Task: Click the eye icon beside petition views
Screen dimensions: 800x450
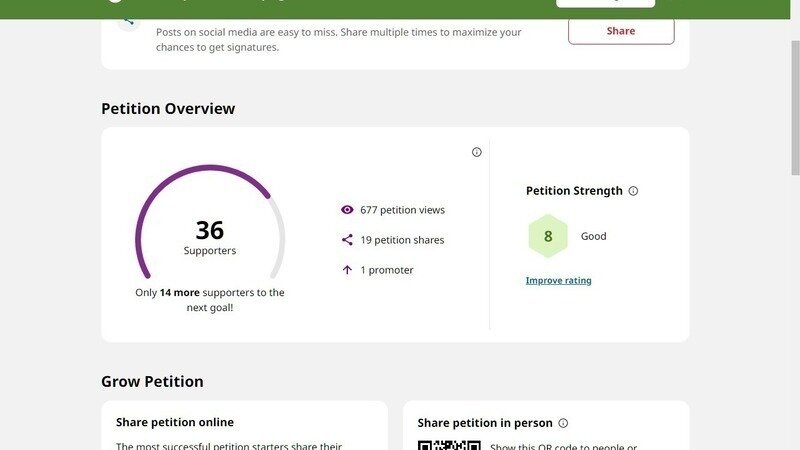Action: pos(347,210)
